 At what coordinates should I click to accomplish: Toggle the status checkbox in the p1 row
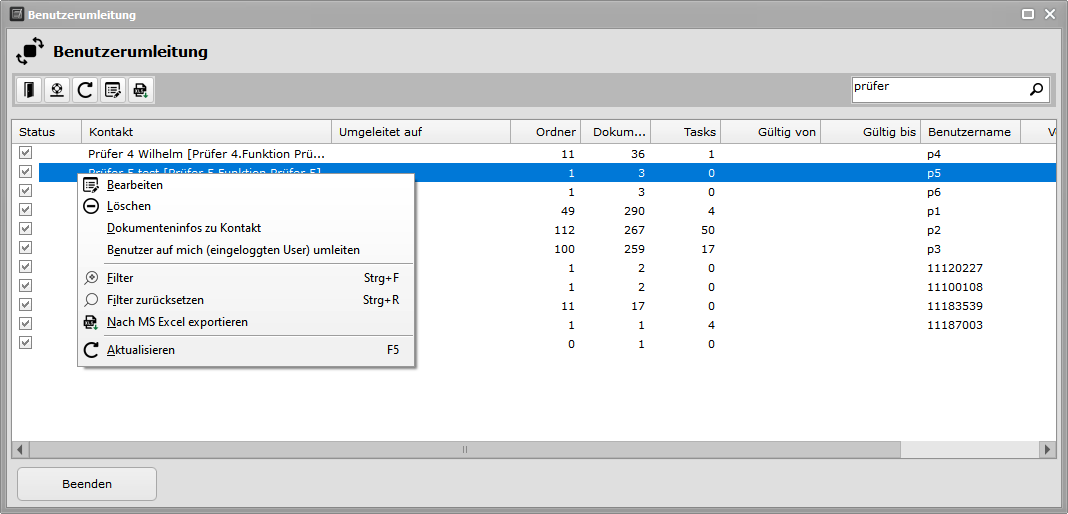[26, 210]
